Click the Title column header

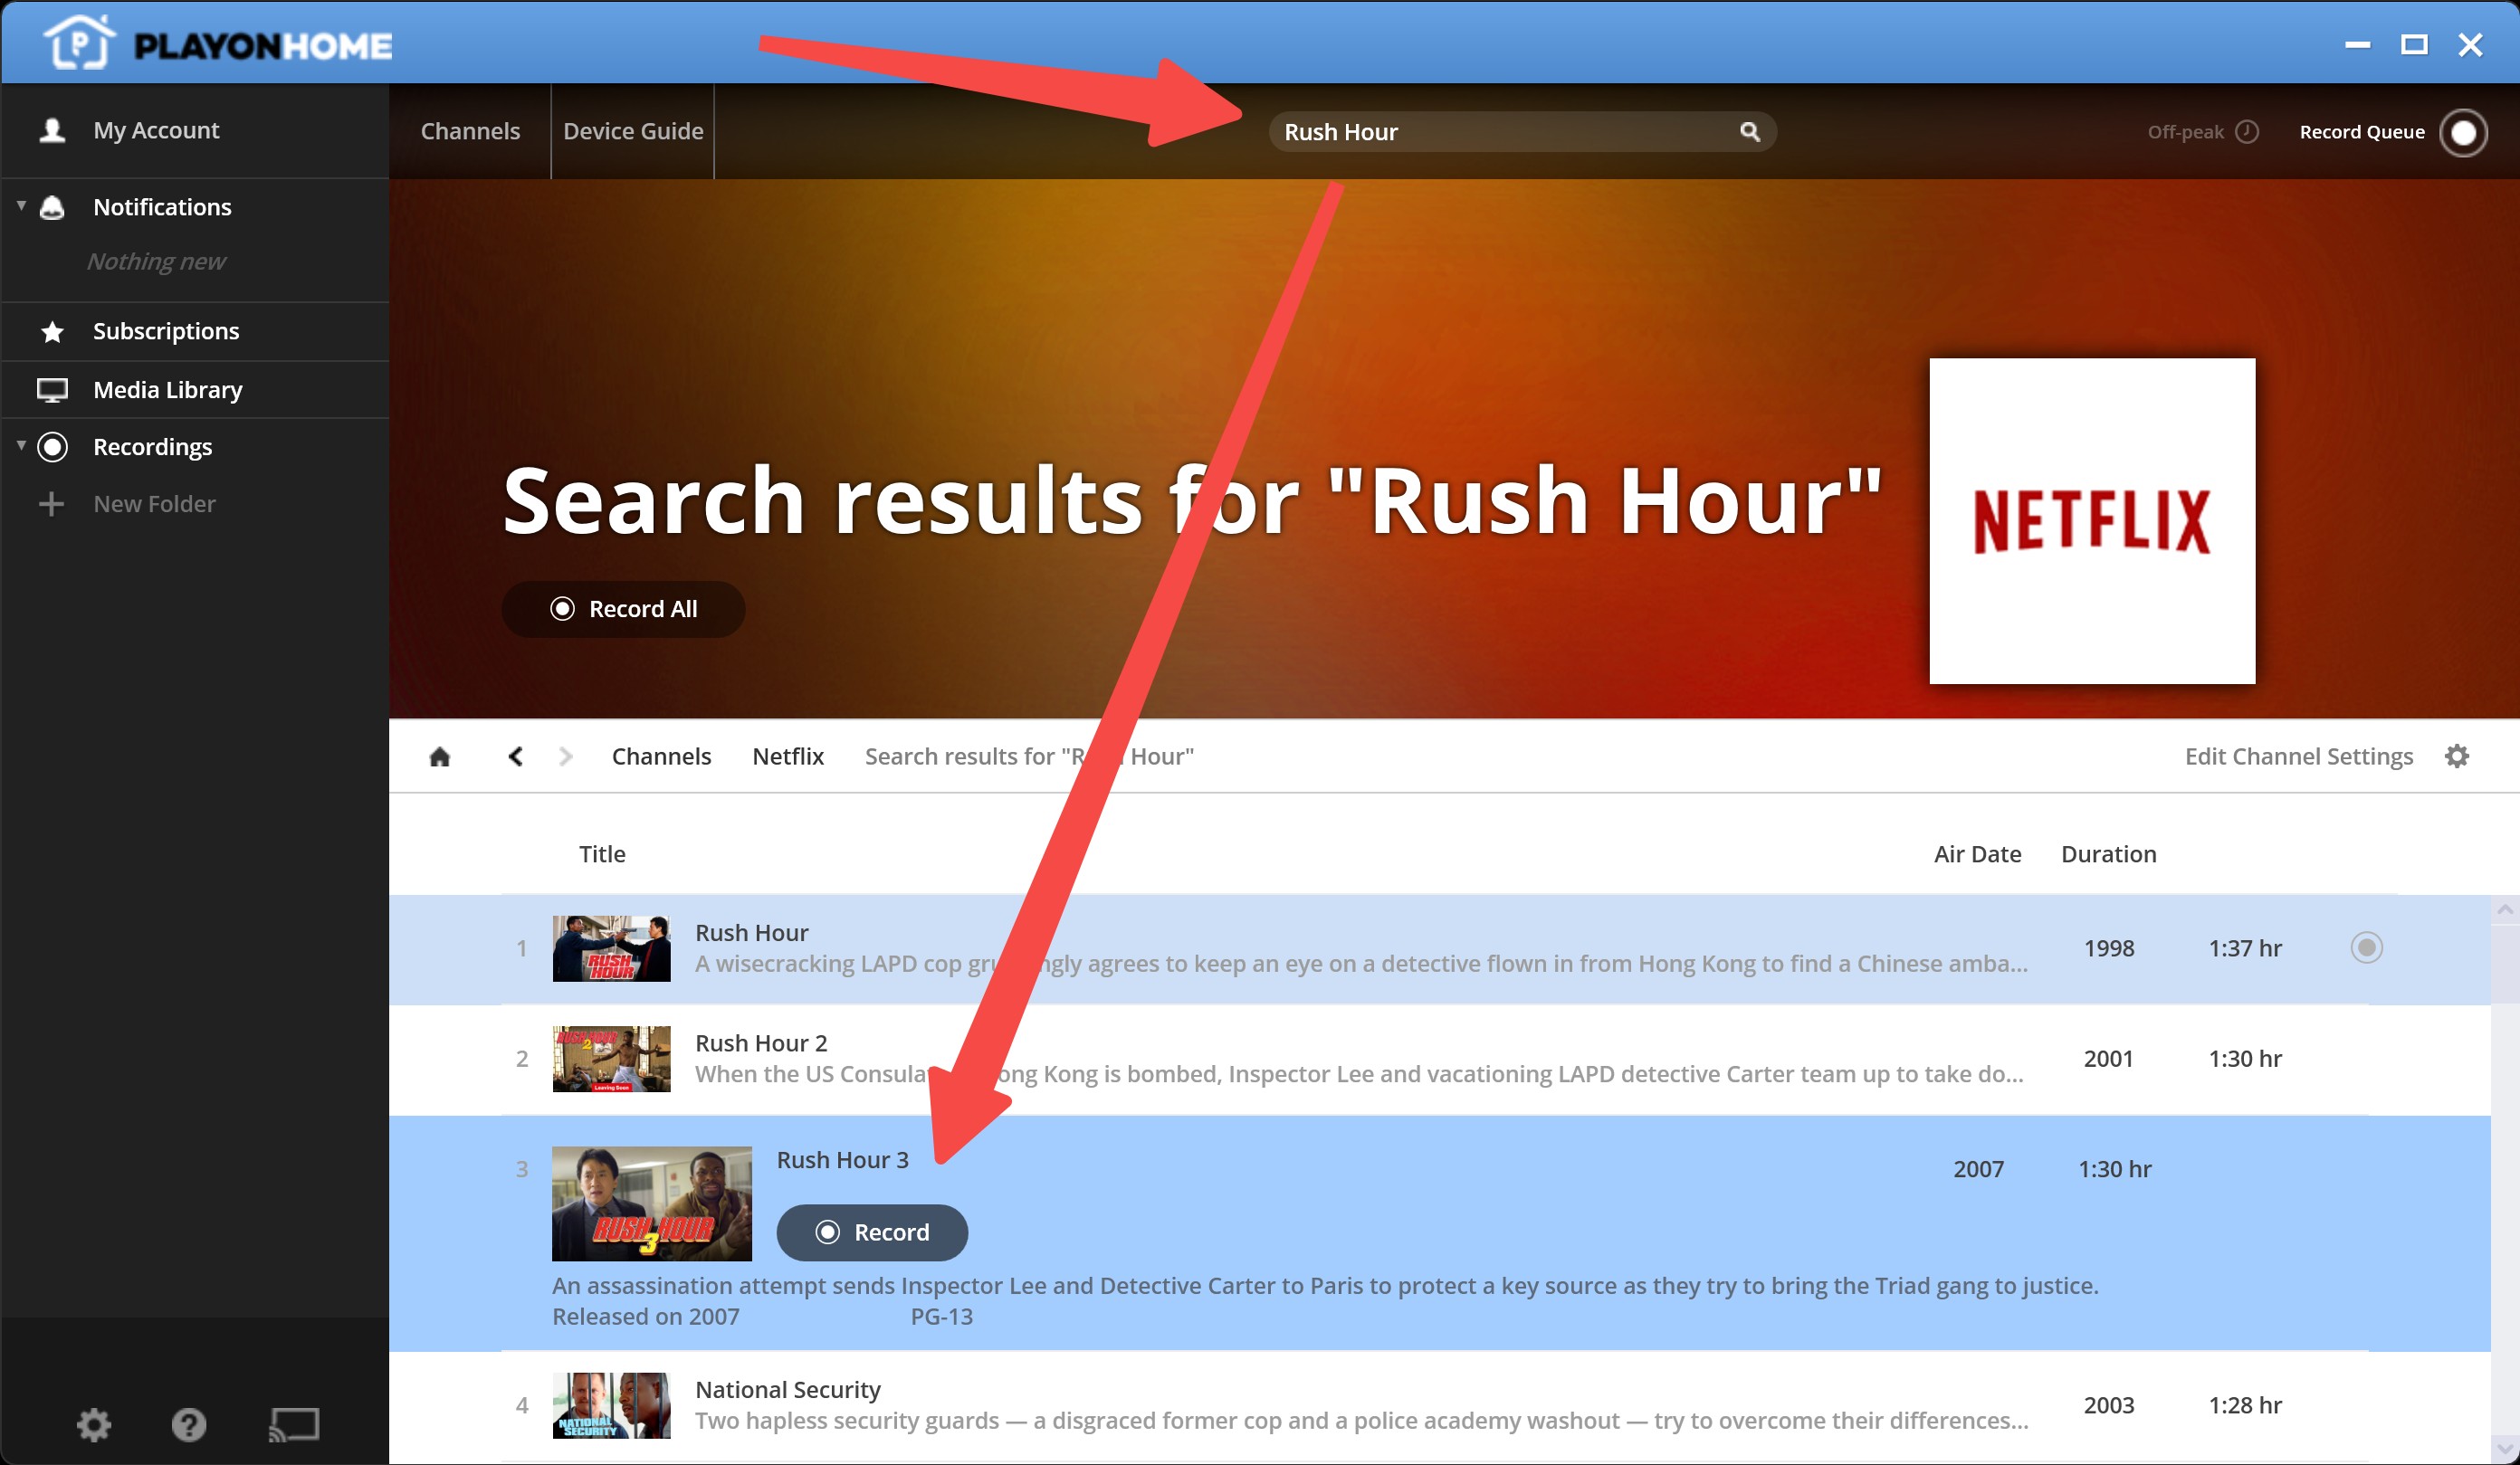point(602,854)
